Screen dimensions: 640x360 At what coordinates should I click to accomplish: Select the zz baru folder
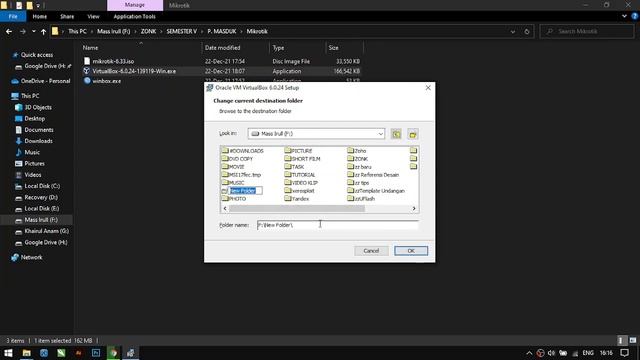(359, 167)
